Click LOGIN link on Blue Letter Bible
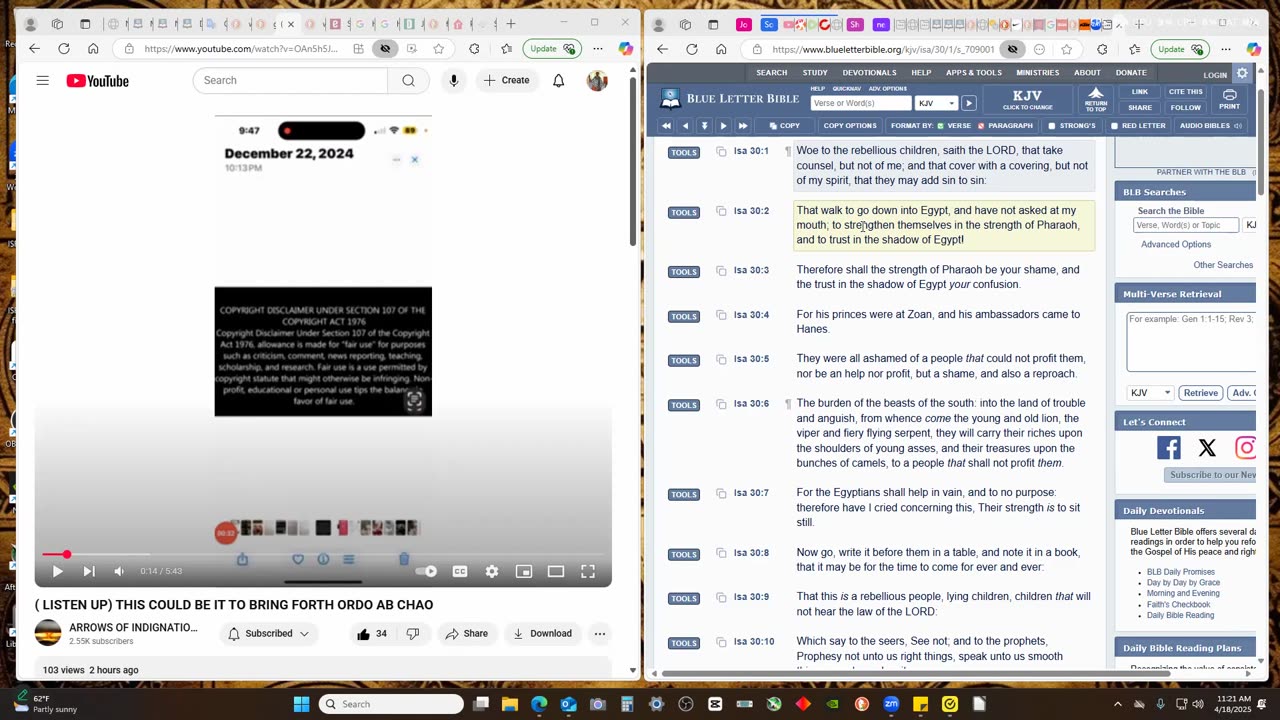Image resolution: width=1280 pixels, height=720 pixels. pyautogui.click(x=1215, y=75)
